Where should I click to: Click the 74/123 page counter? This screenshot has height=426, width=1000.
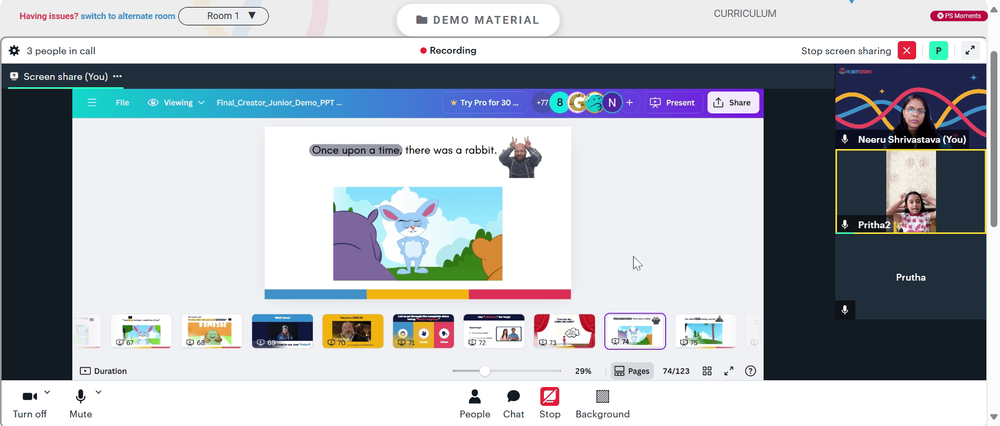[x=676, y=371]
